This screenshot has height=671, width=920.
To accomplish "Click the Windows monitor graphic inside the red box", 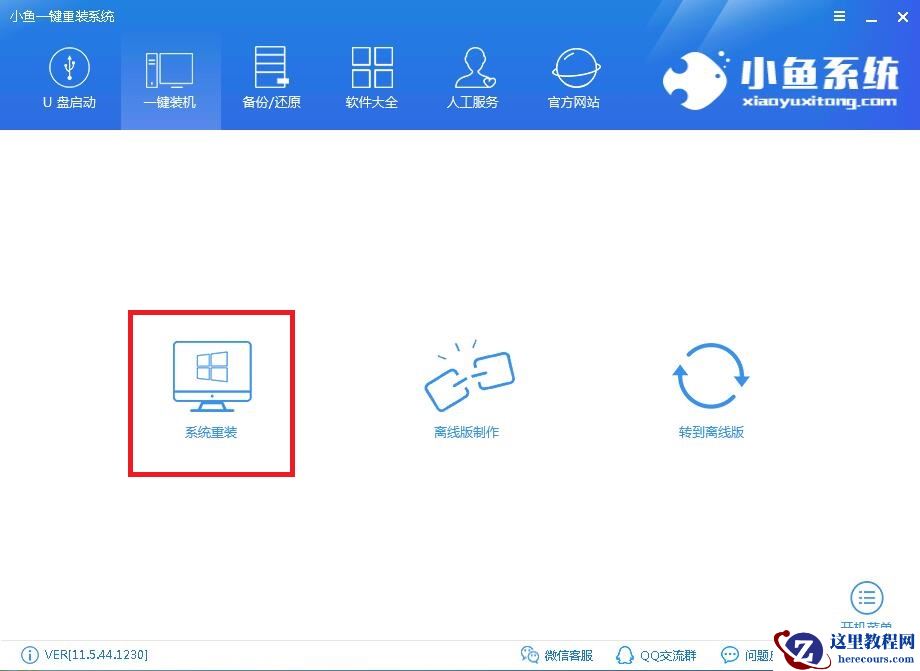I will click(211, 373).
